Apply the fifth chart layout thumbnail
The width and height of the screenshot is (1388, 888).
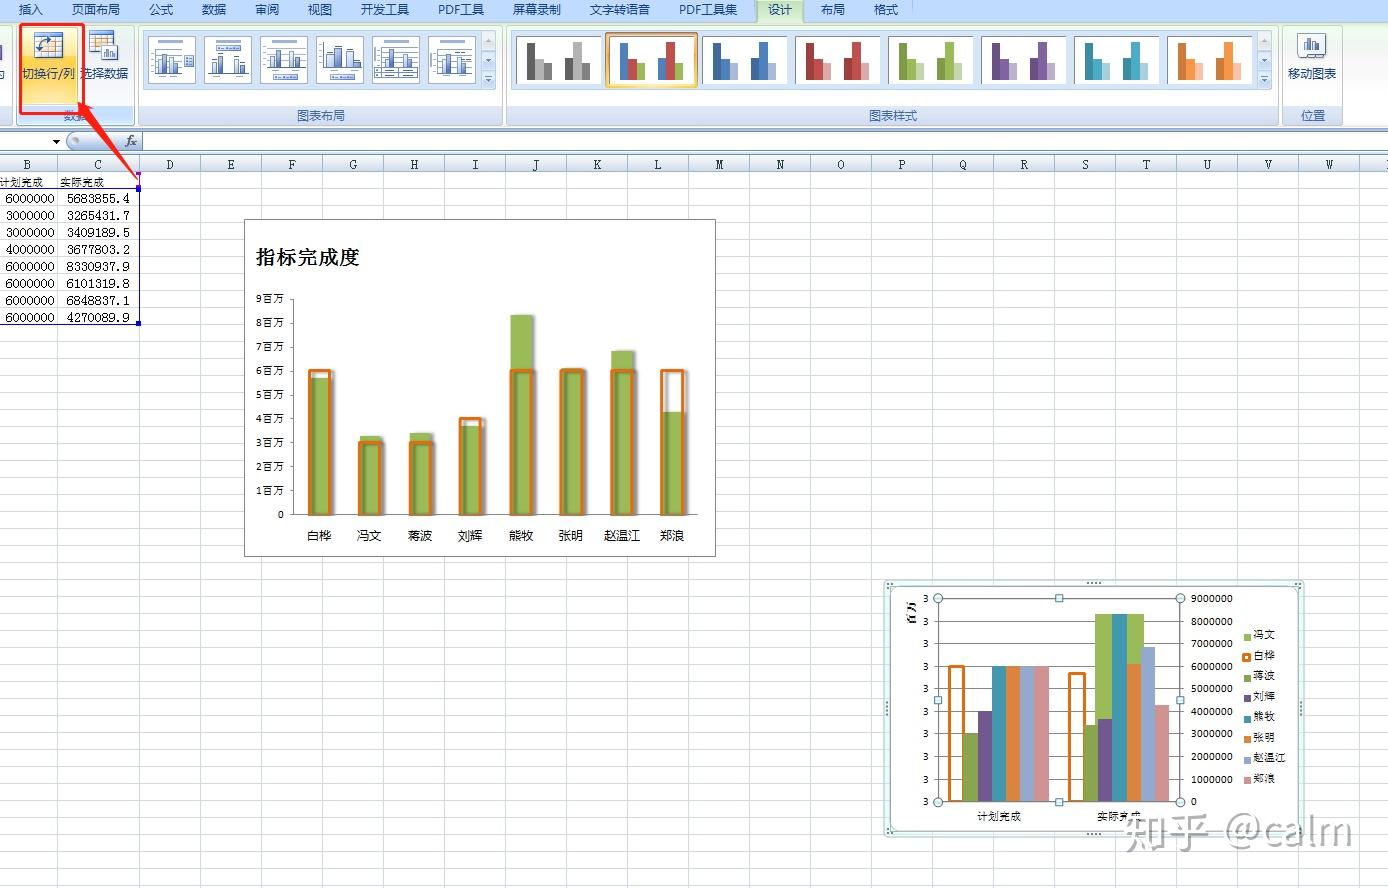pyautogui.click(x=396, y=60)
